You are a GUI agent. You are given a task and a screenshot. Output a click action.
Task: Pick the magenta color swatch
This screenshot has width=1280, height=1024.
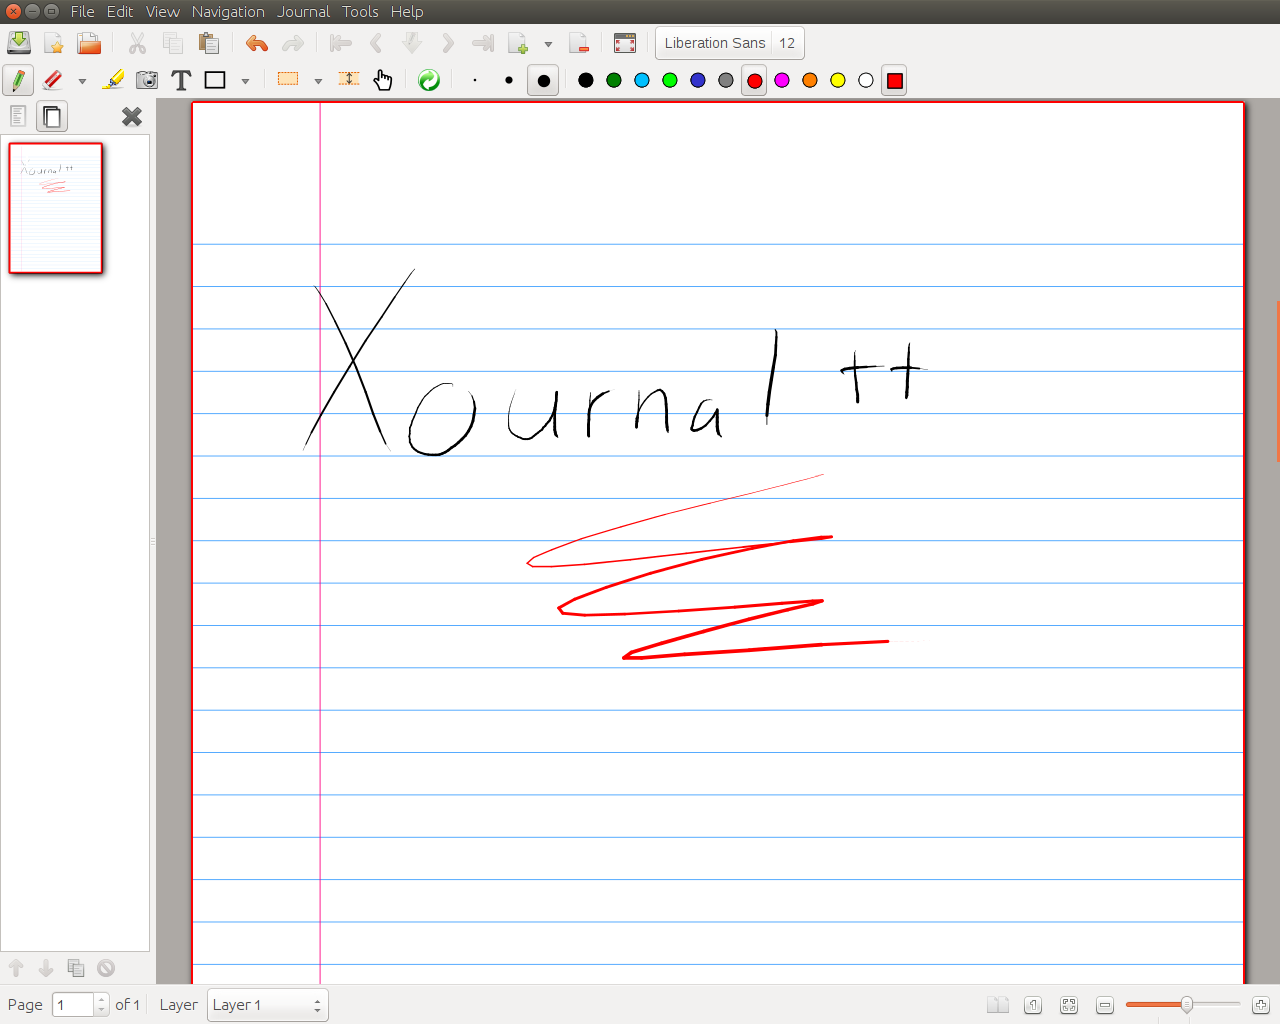pyautogui.click(x=782, y=80)
